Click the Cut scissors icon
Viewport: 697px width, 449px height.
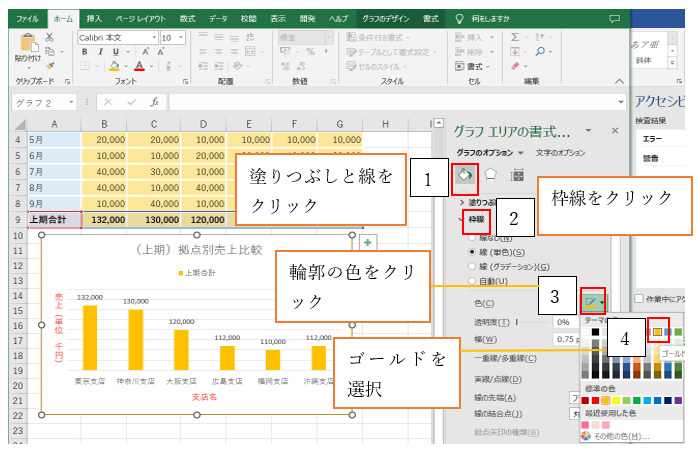click(x=50, y=38)
